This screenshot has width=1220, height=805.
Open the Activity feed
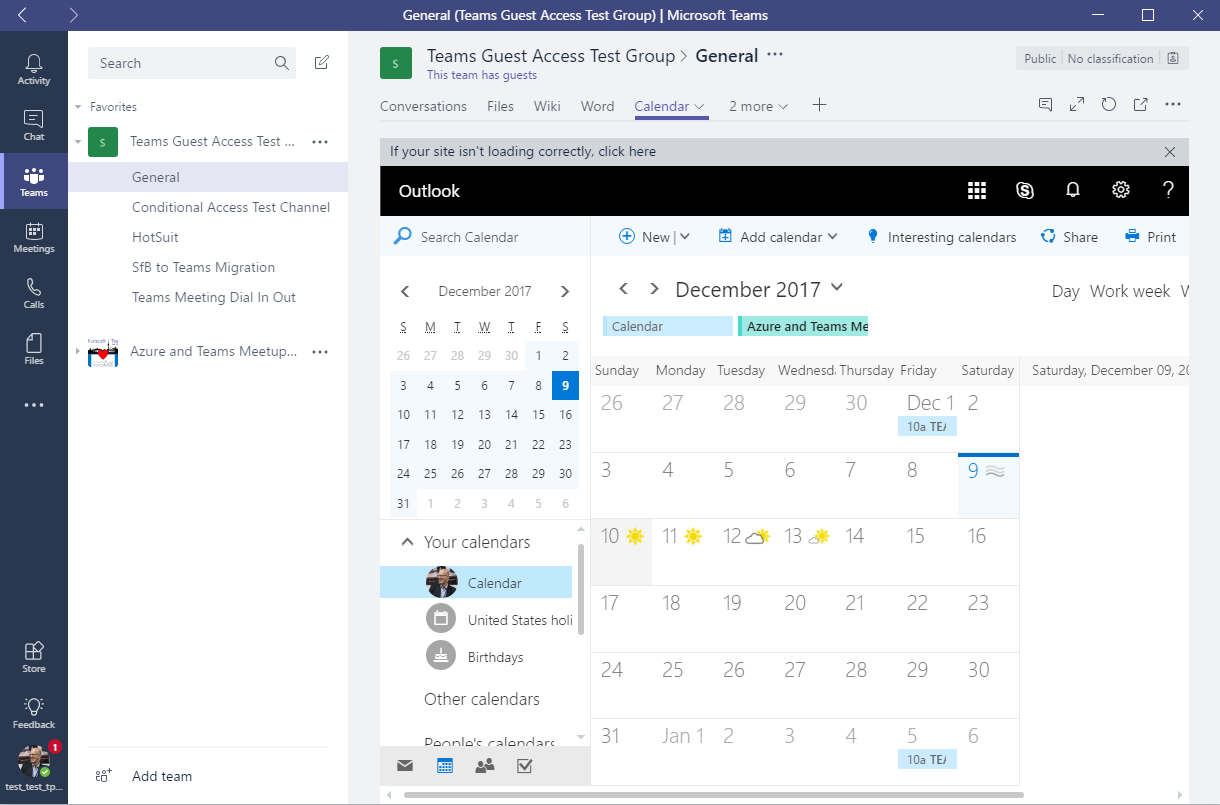(x=34, y=69)
